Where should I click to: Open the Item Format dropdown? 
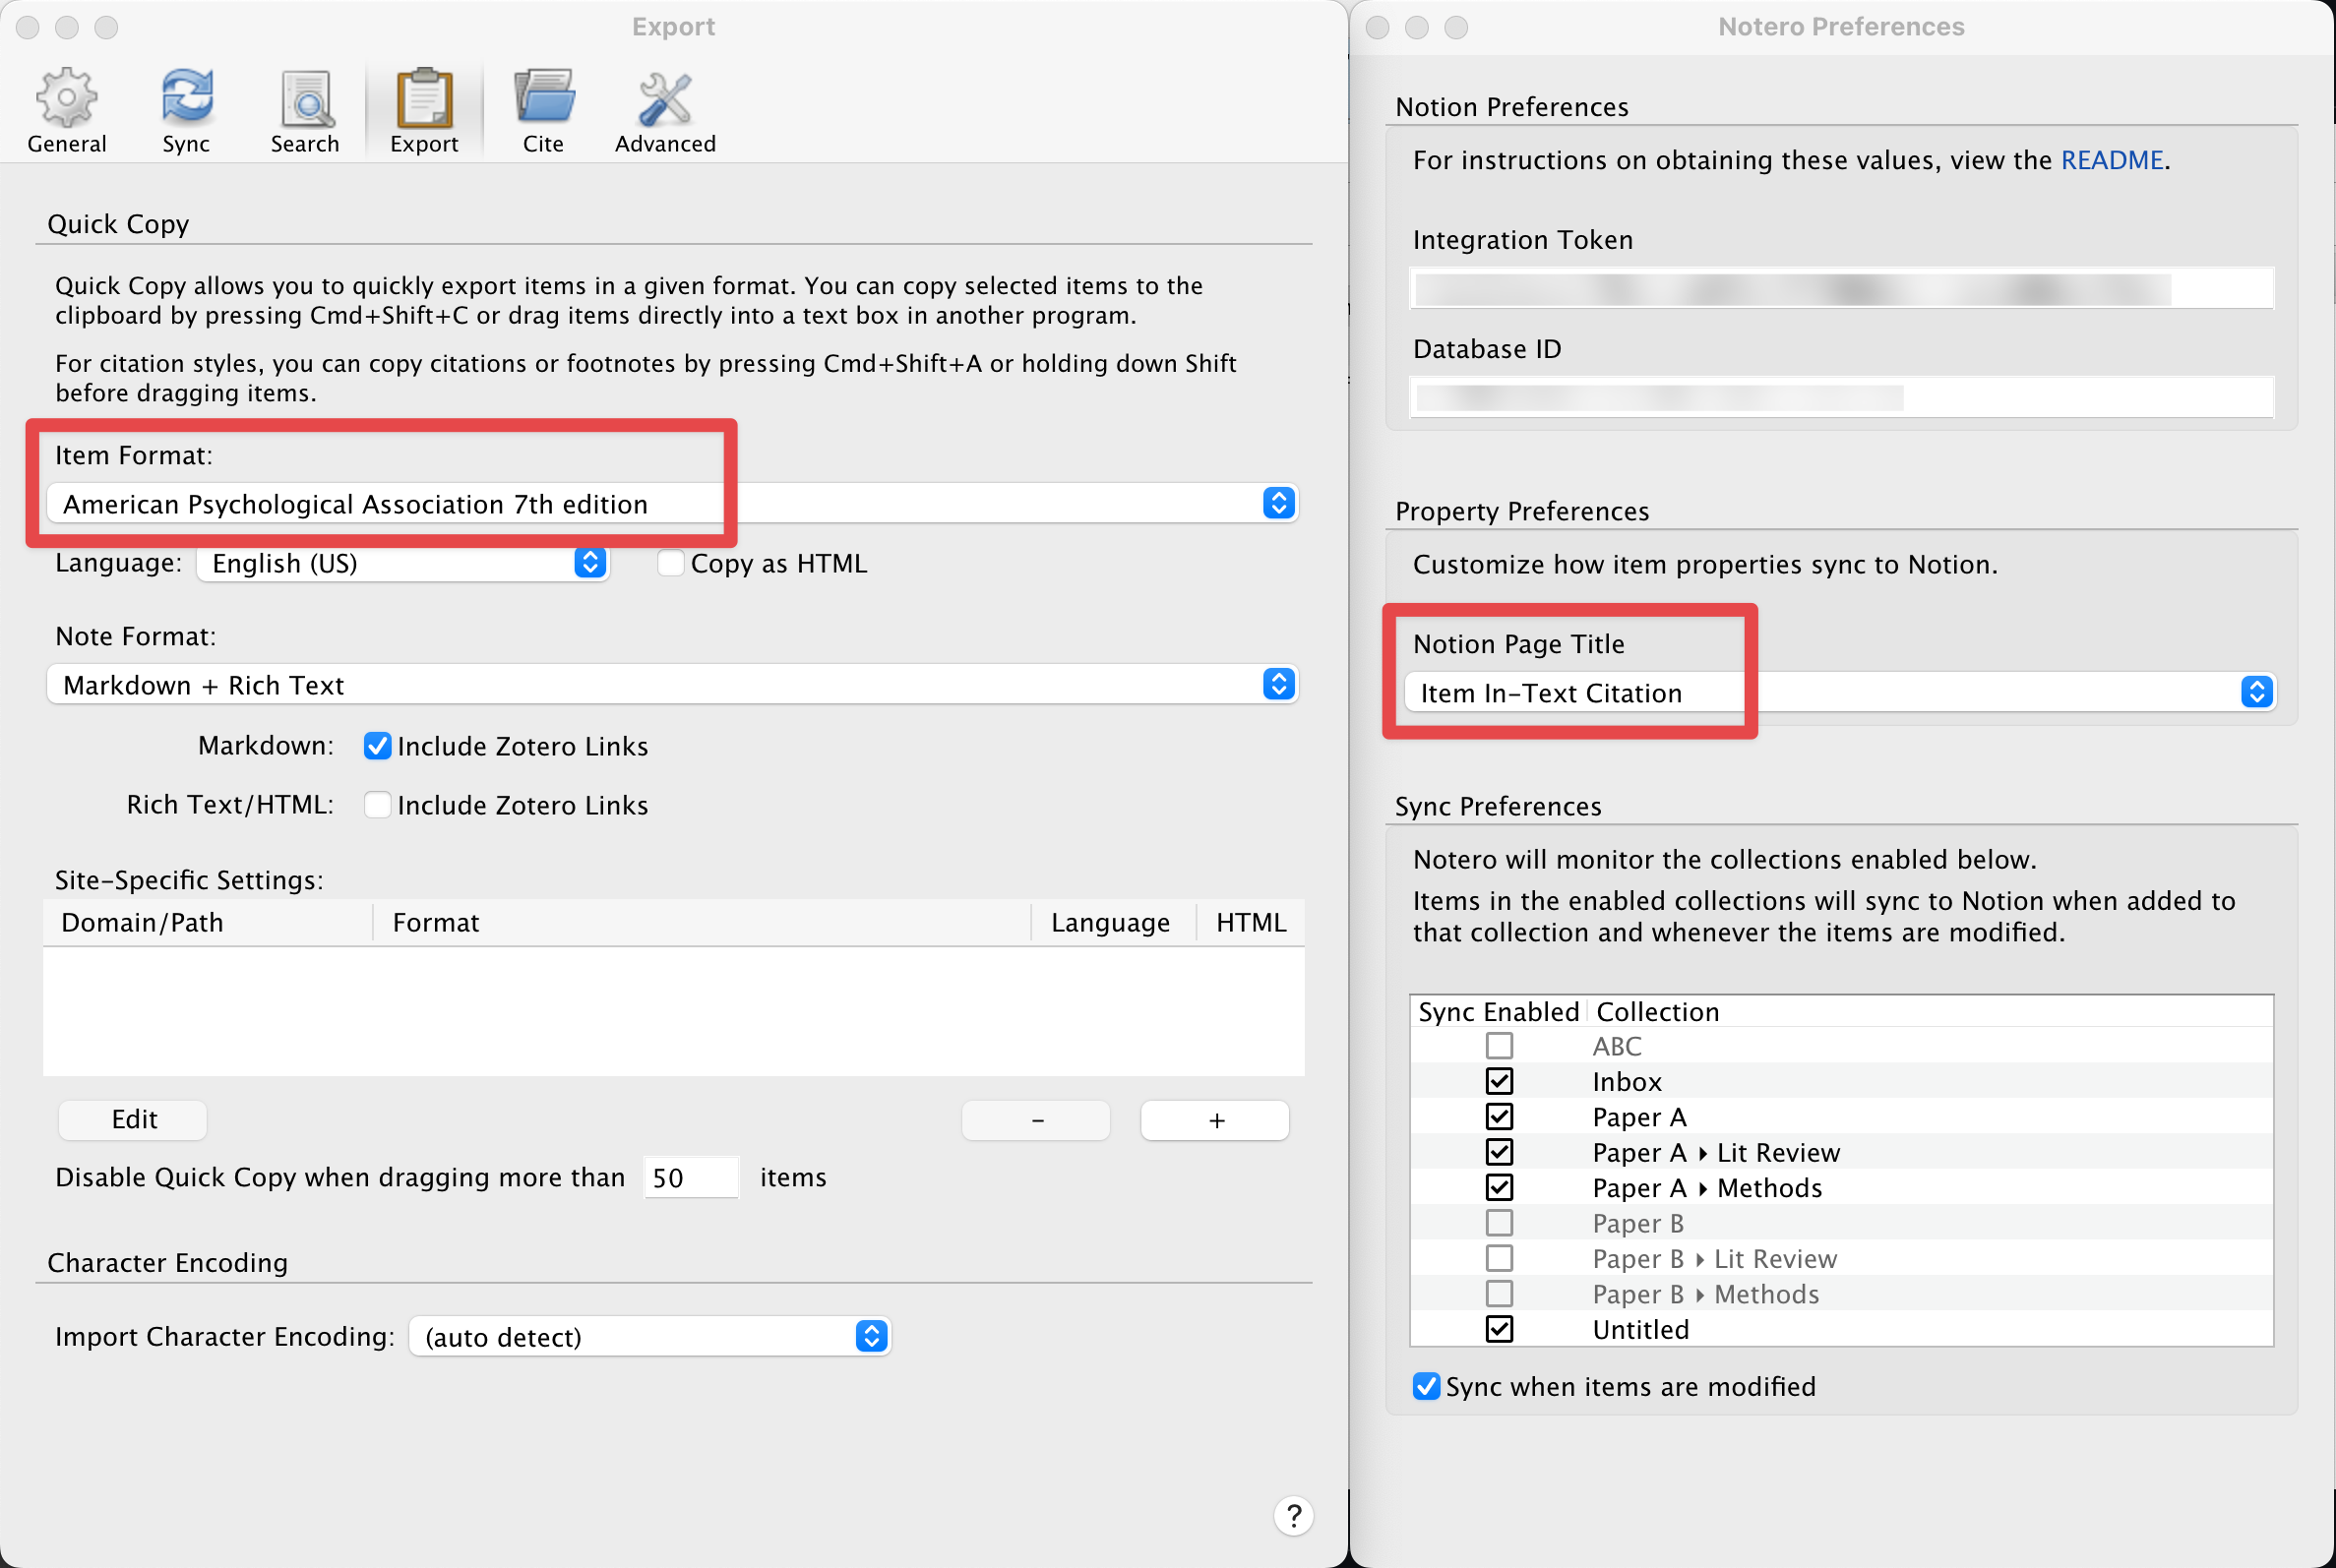point(1278,503)
